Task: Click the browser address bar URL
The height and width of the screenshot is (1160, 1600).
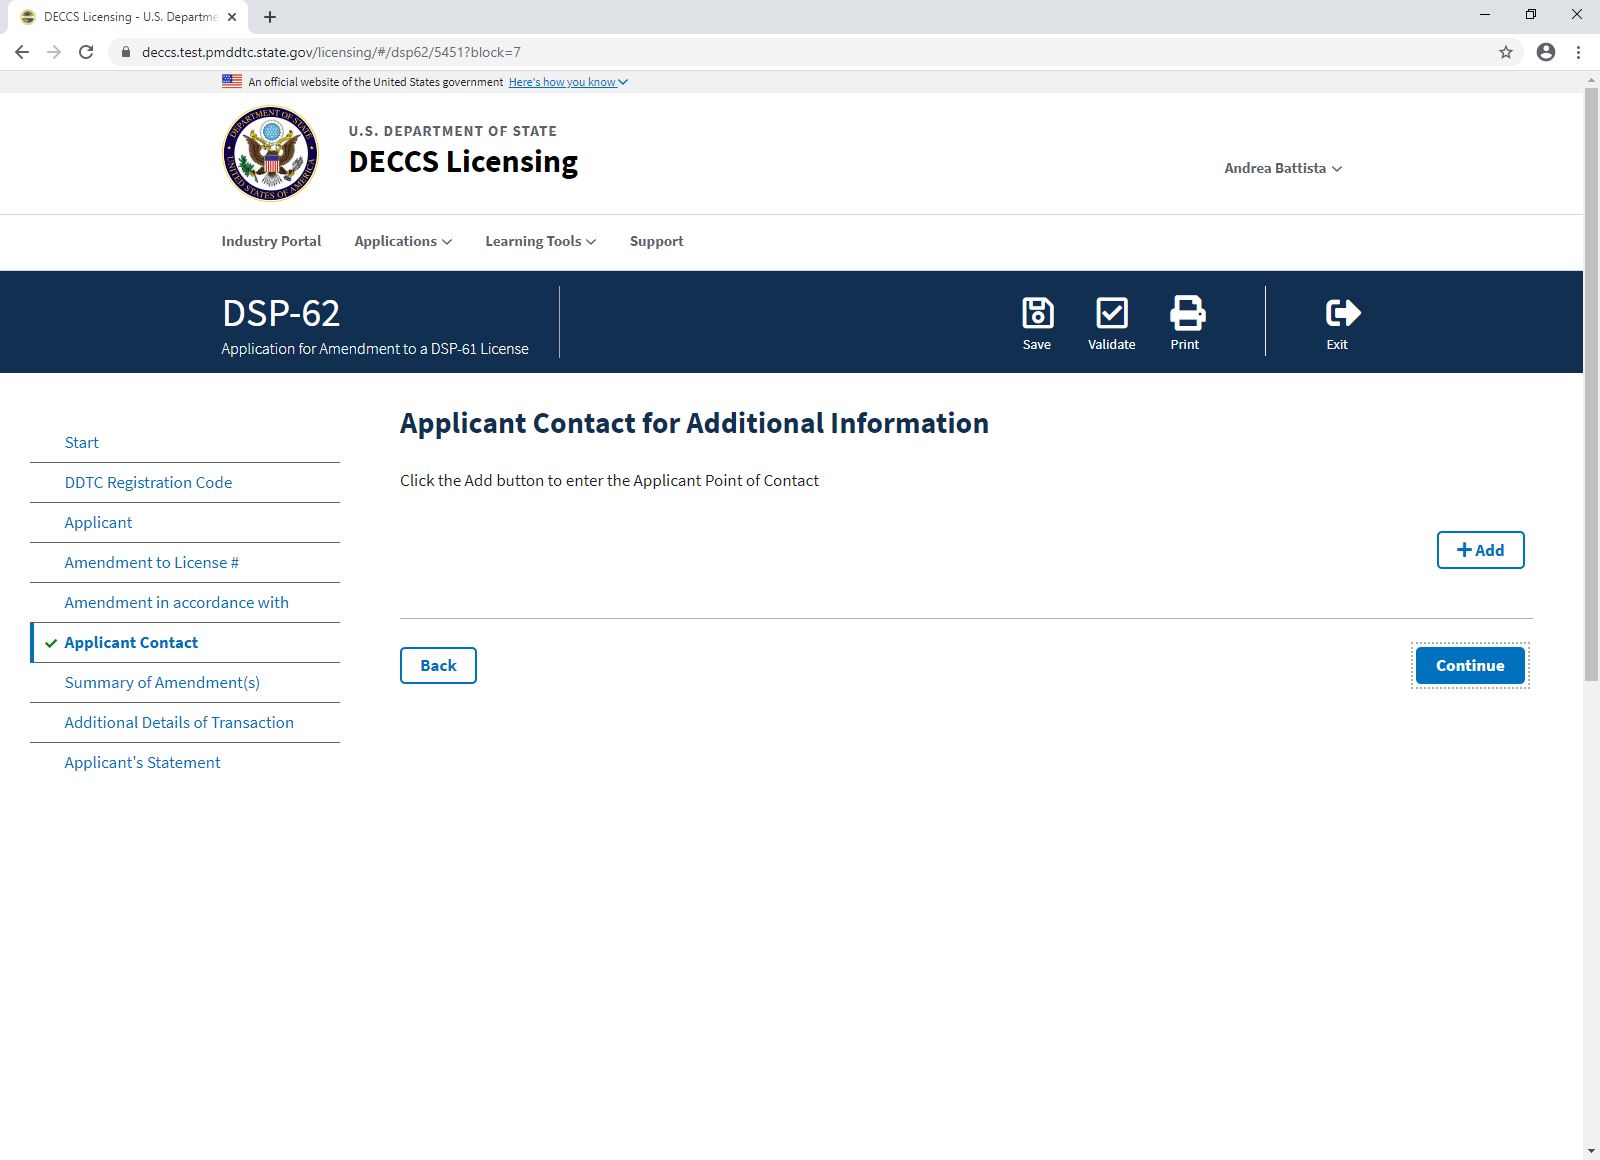Action: pyautogui.click(x=331, y=52)
